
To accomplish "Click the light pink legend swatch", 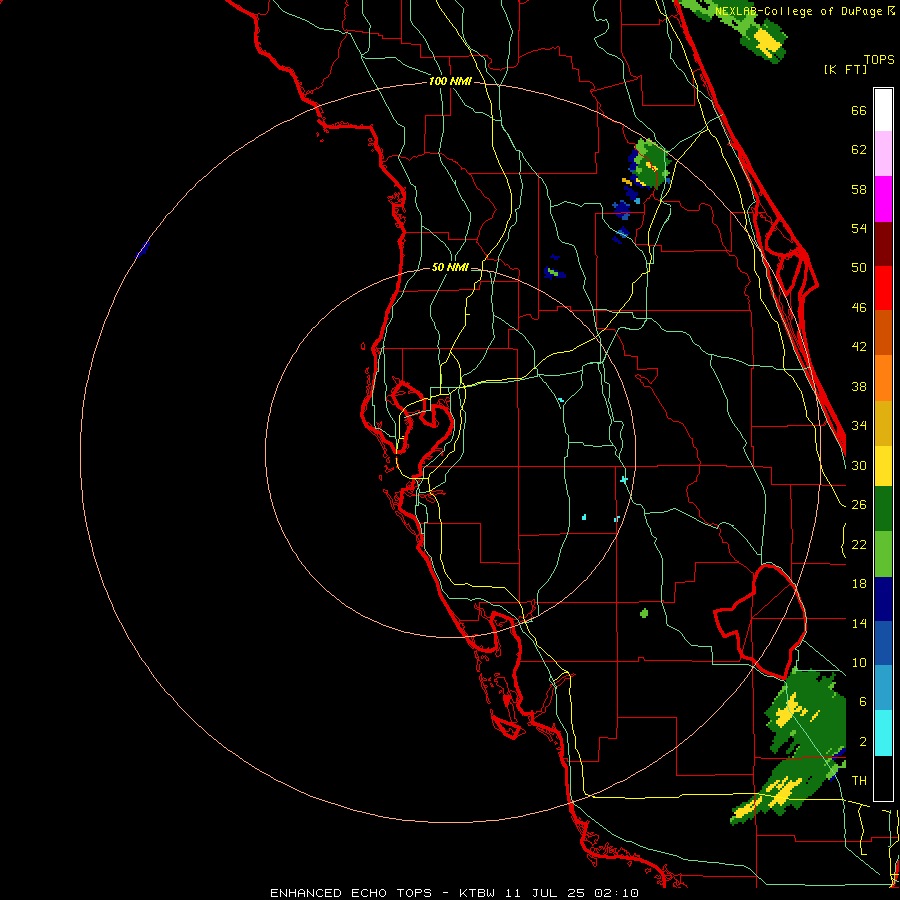I will (x=883, y=153).
